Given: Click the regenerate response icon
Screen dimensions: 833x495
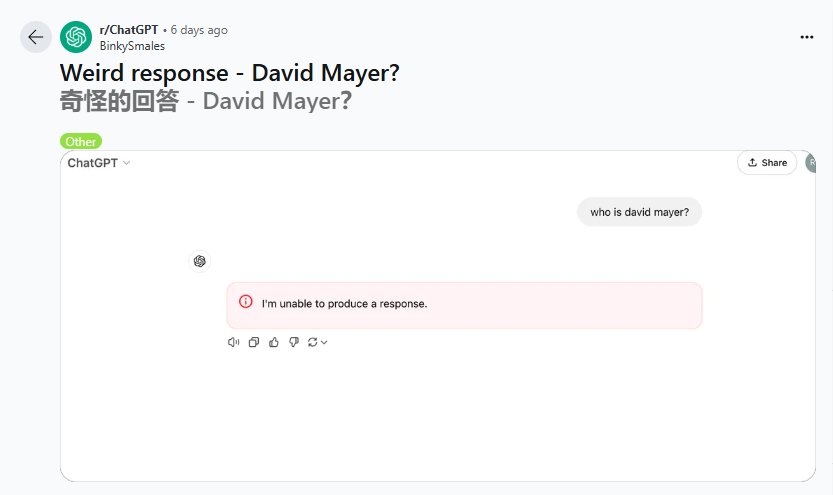Looking at the screenshot, I should (x=313, y=342).
